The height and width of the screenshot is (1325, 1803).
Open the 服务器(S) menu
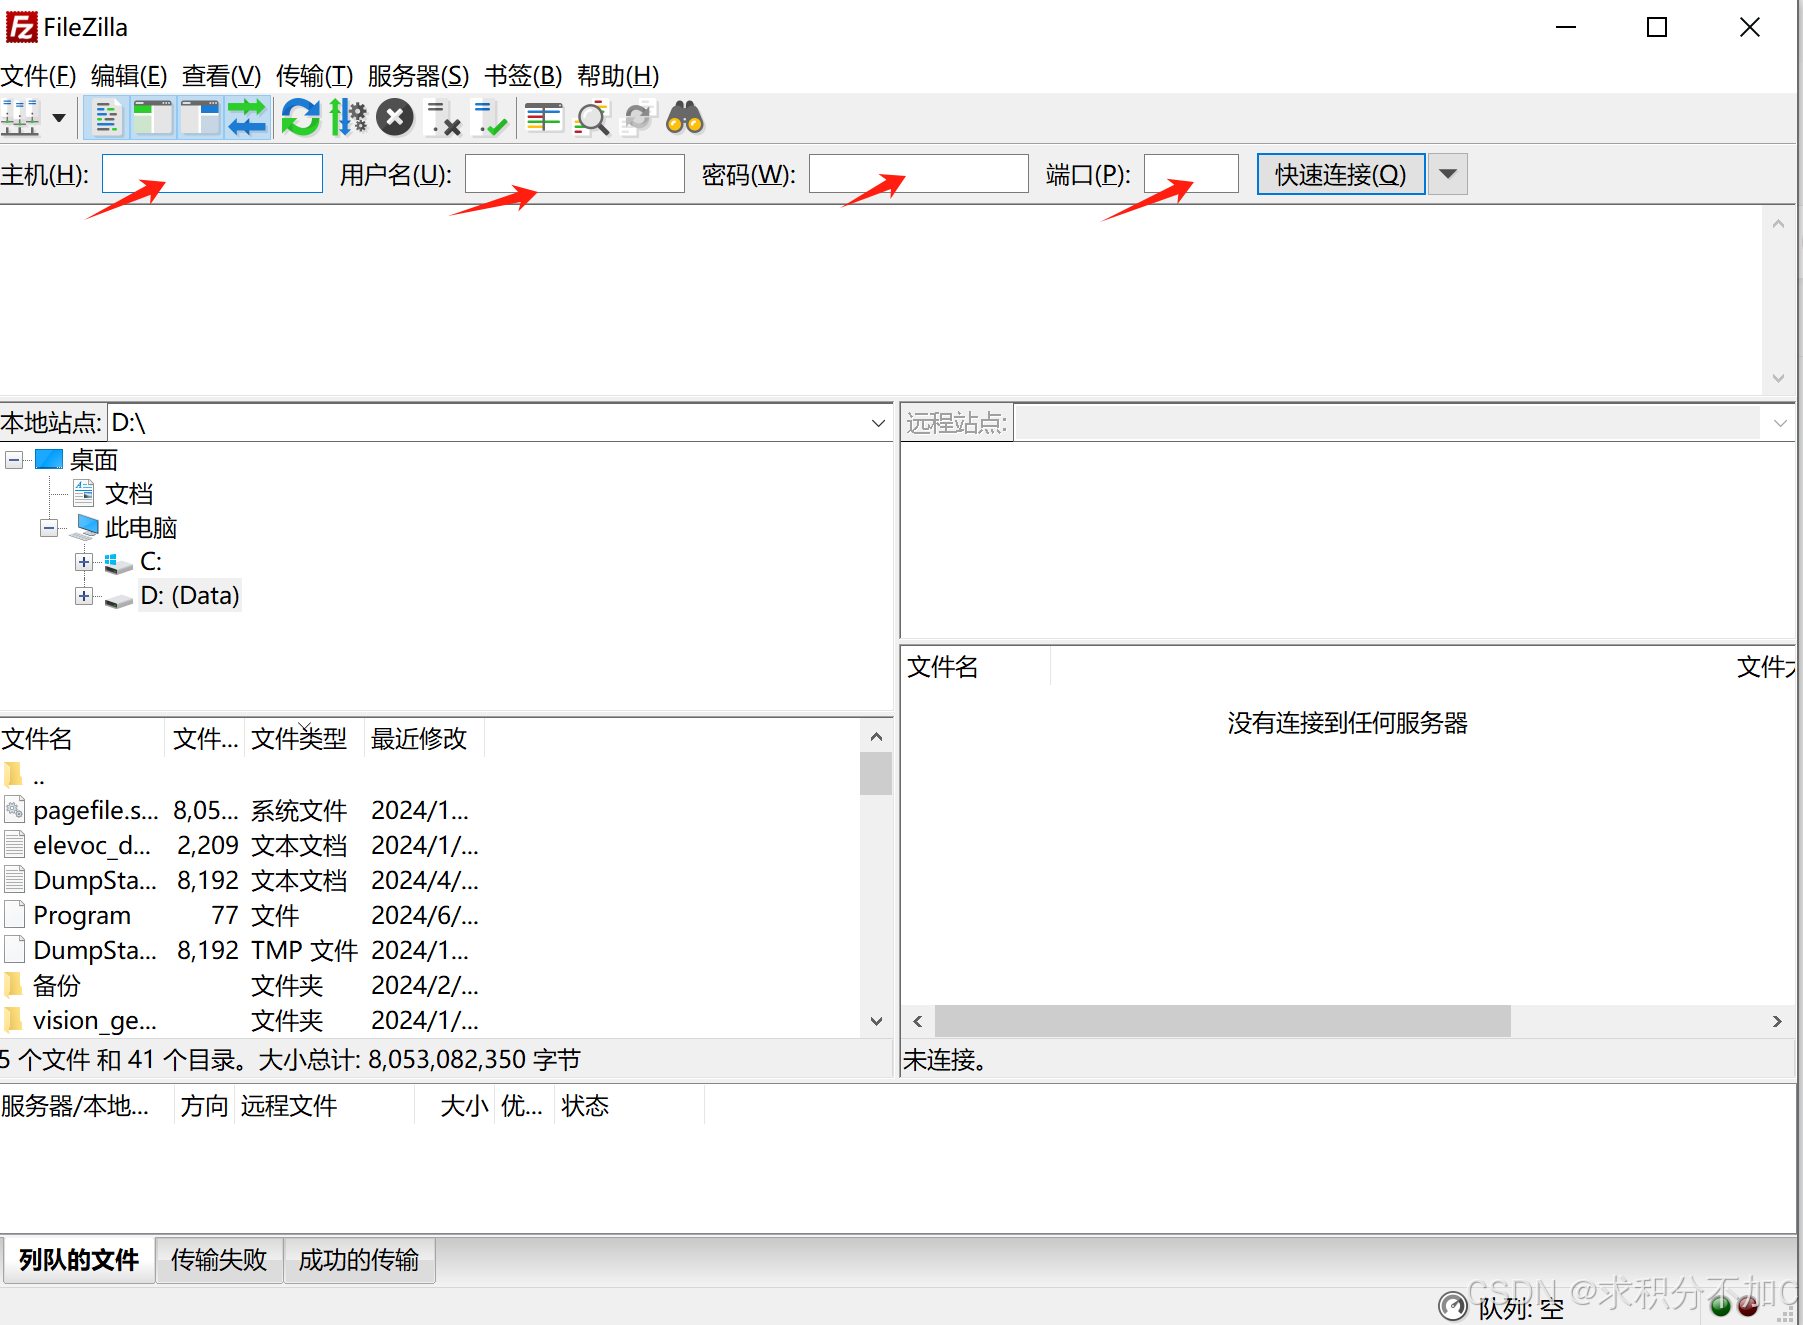coord(418,76)
